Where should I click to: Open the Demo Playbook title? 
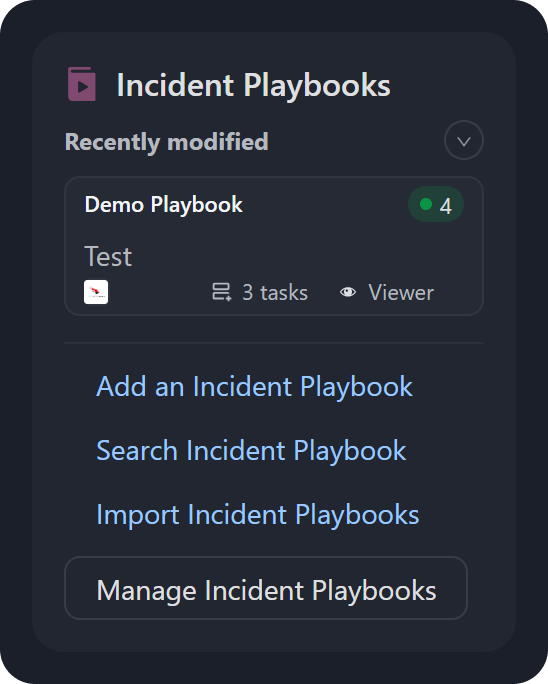[164, 204]
